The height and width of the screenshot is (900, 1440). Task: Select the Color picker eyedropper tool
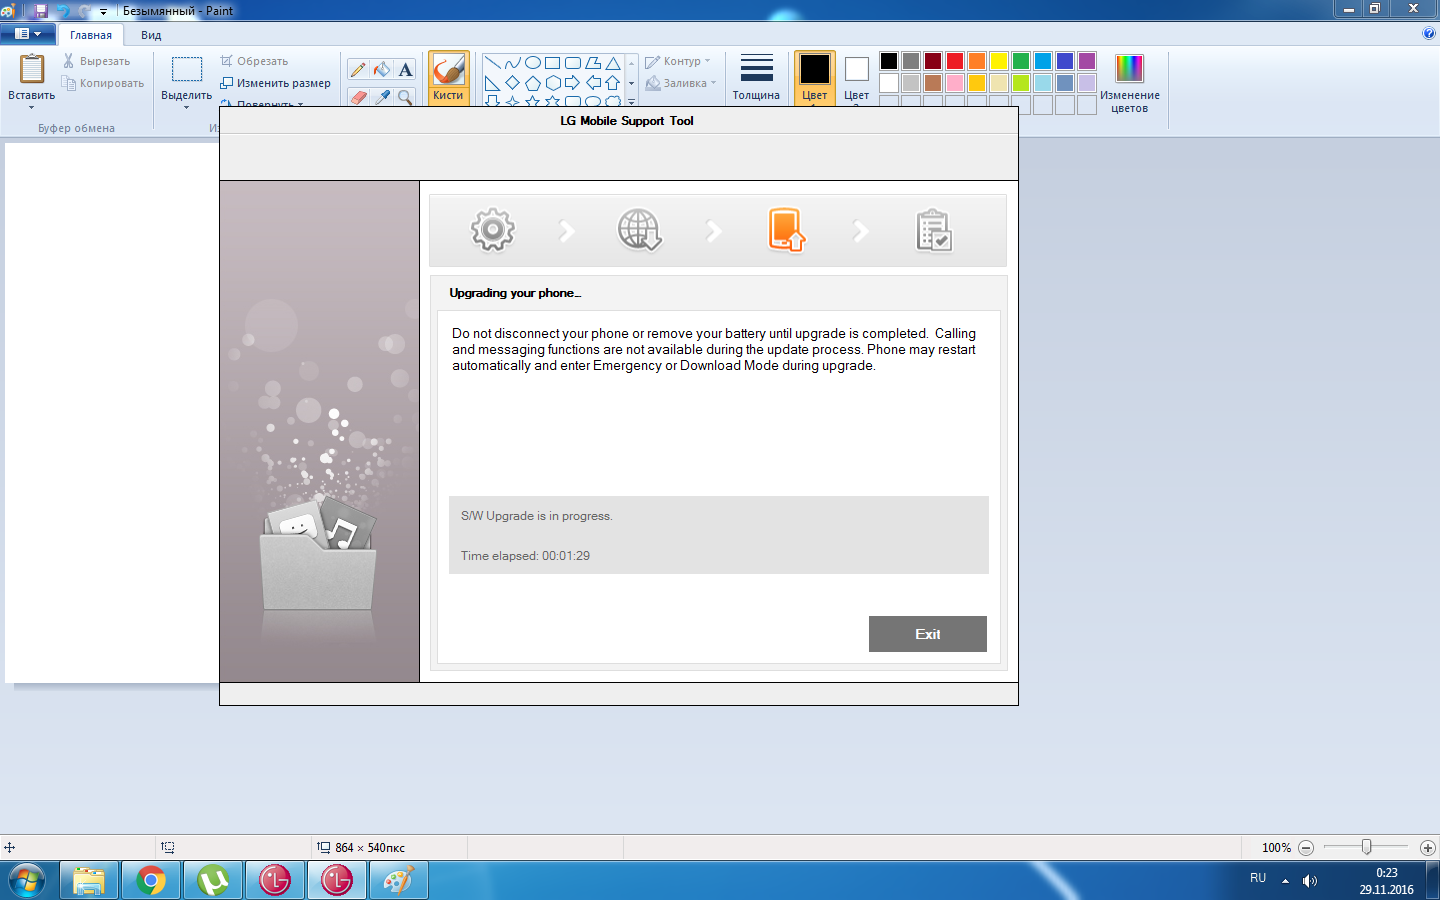click(x=382, y=96)
